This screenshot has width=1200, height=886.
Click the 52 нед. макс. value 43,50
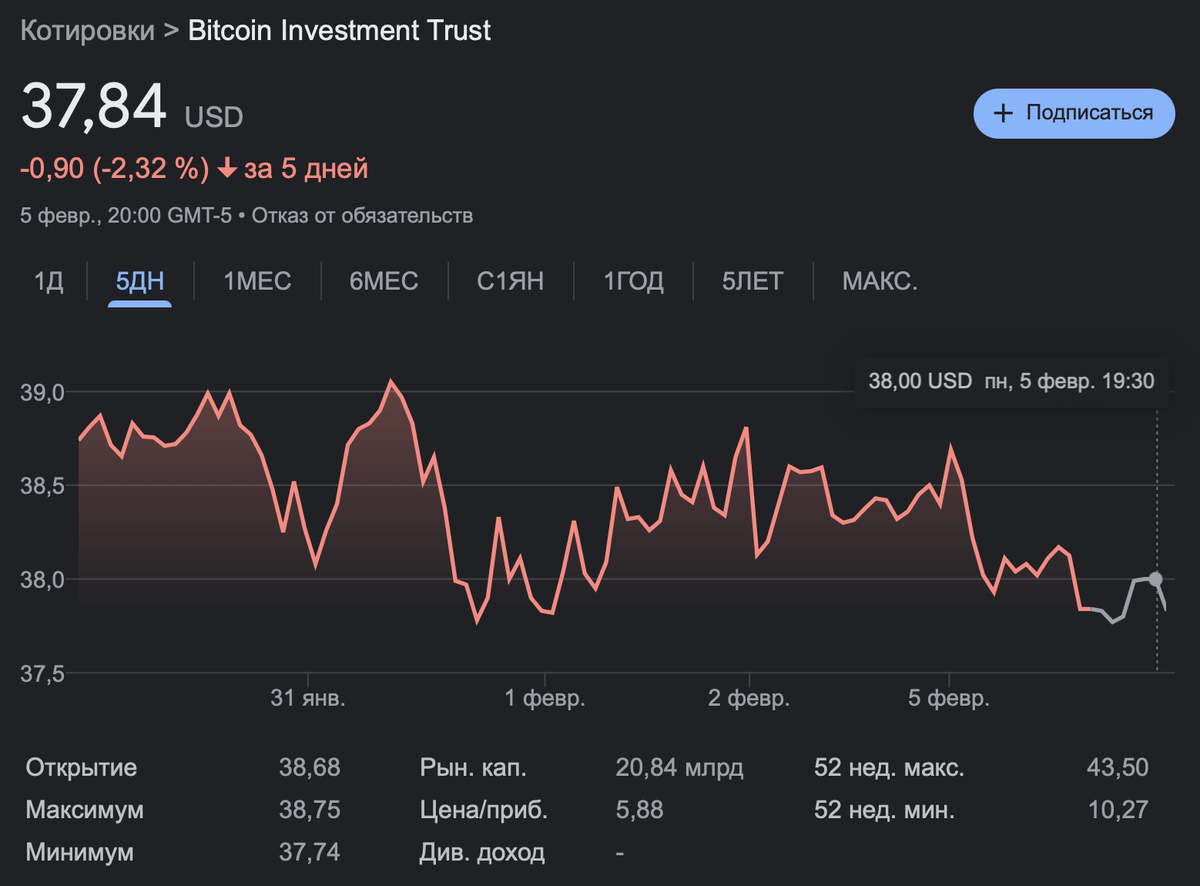point(1119,768)
